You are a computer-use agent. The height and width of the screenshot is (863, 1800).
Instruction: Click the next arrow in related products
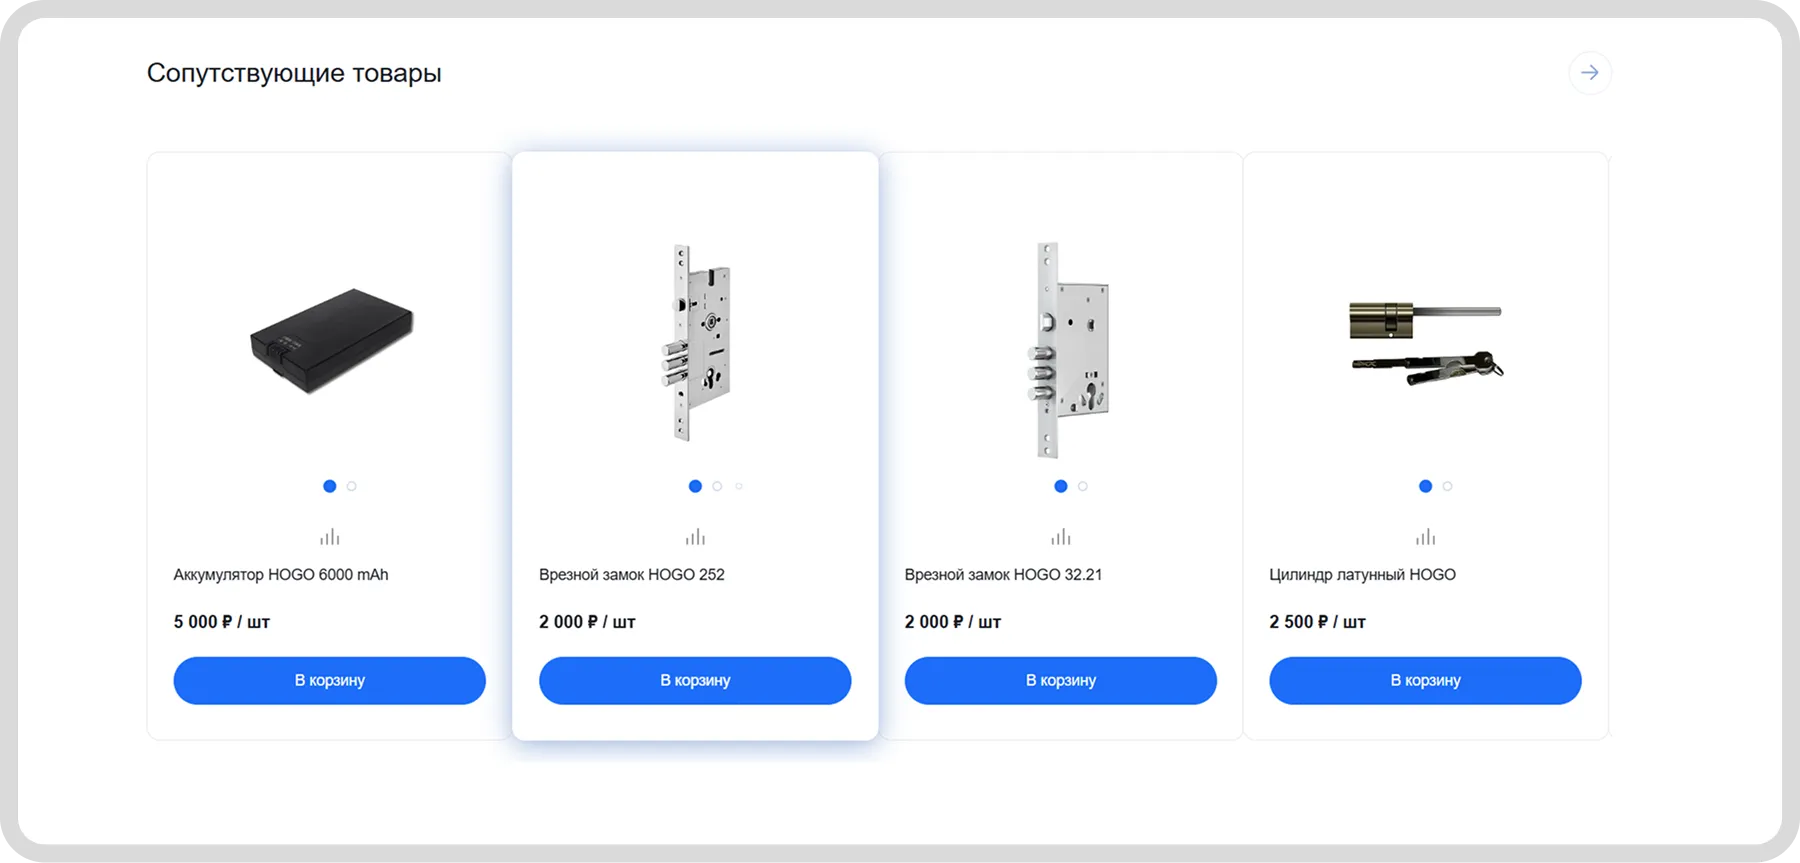point(1589,73)
